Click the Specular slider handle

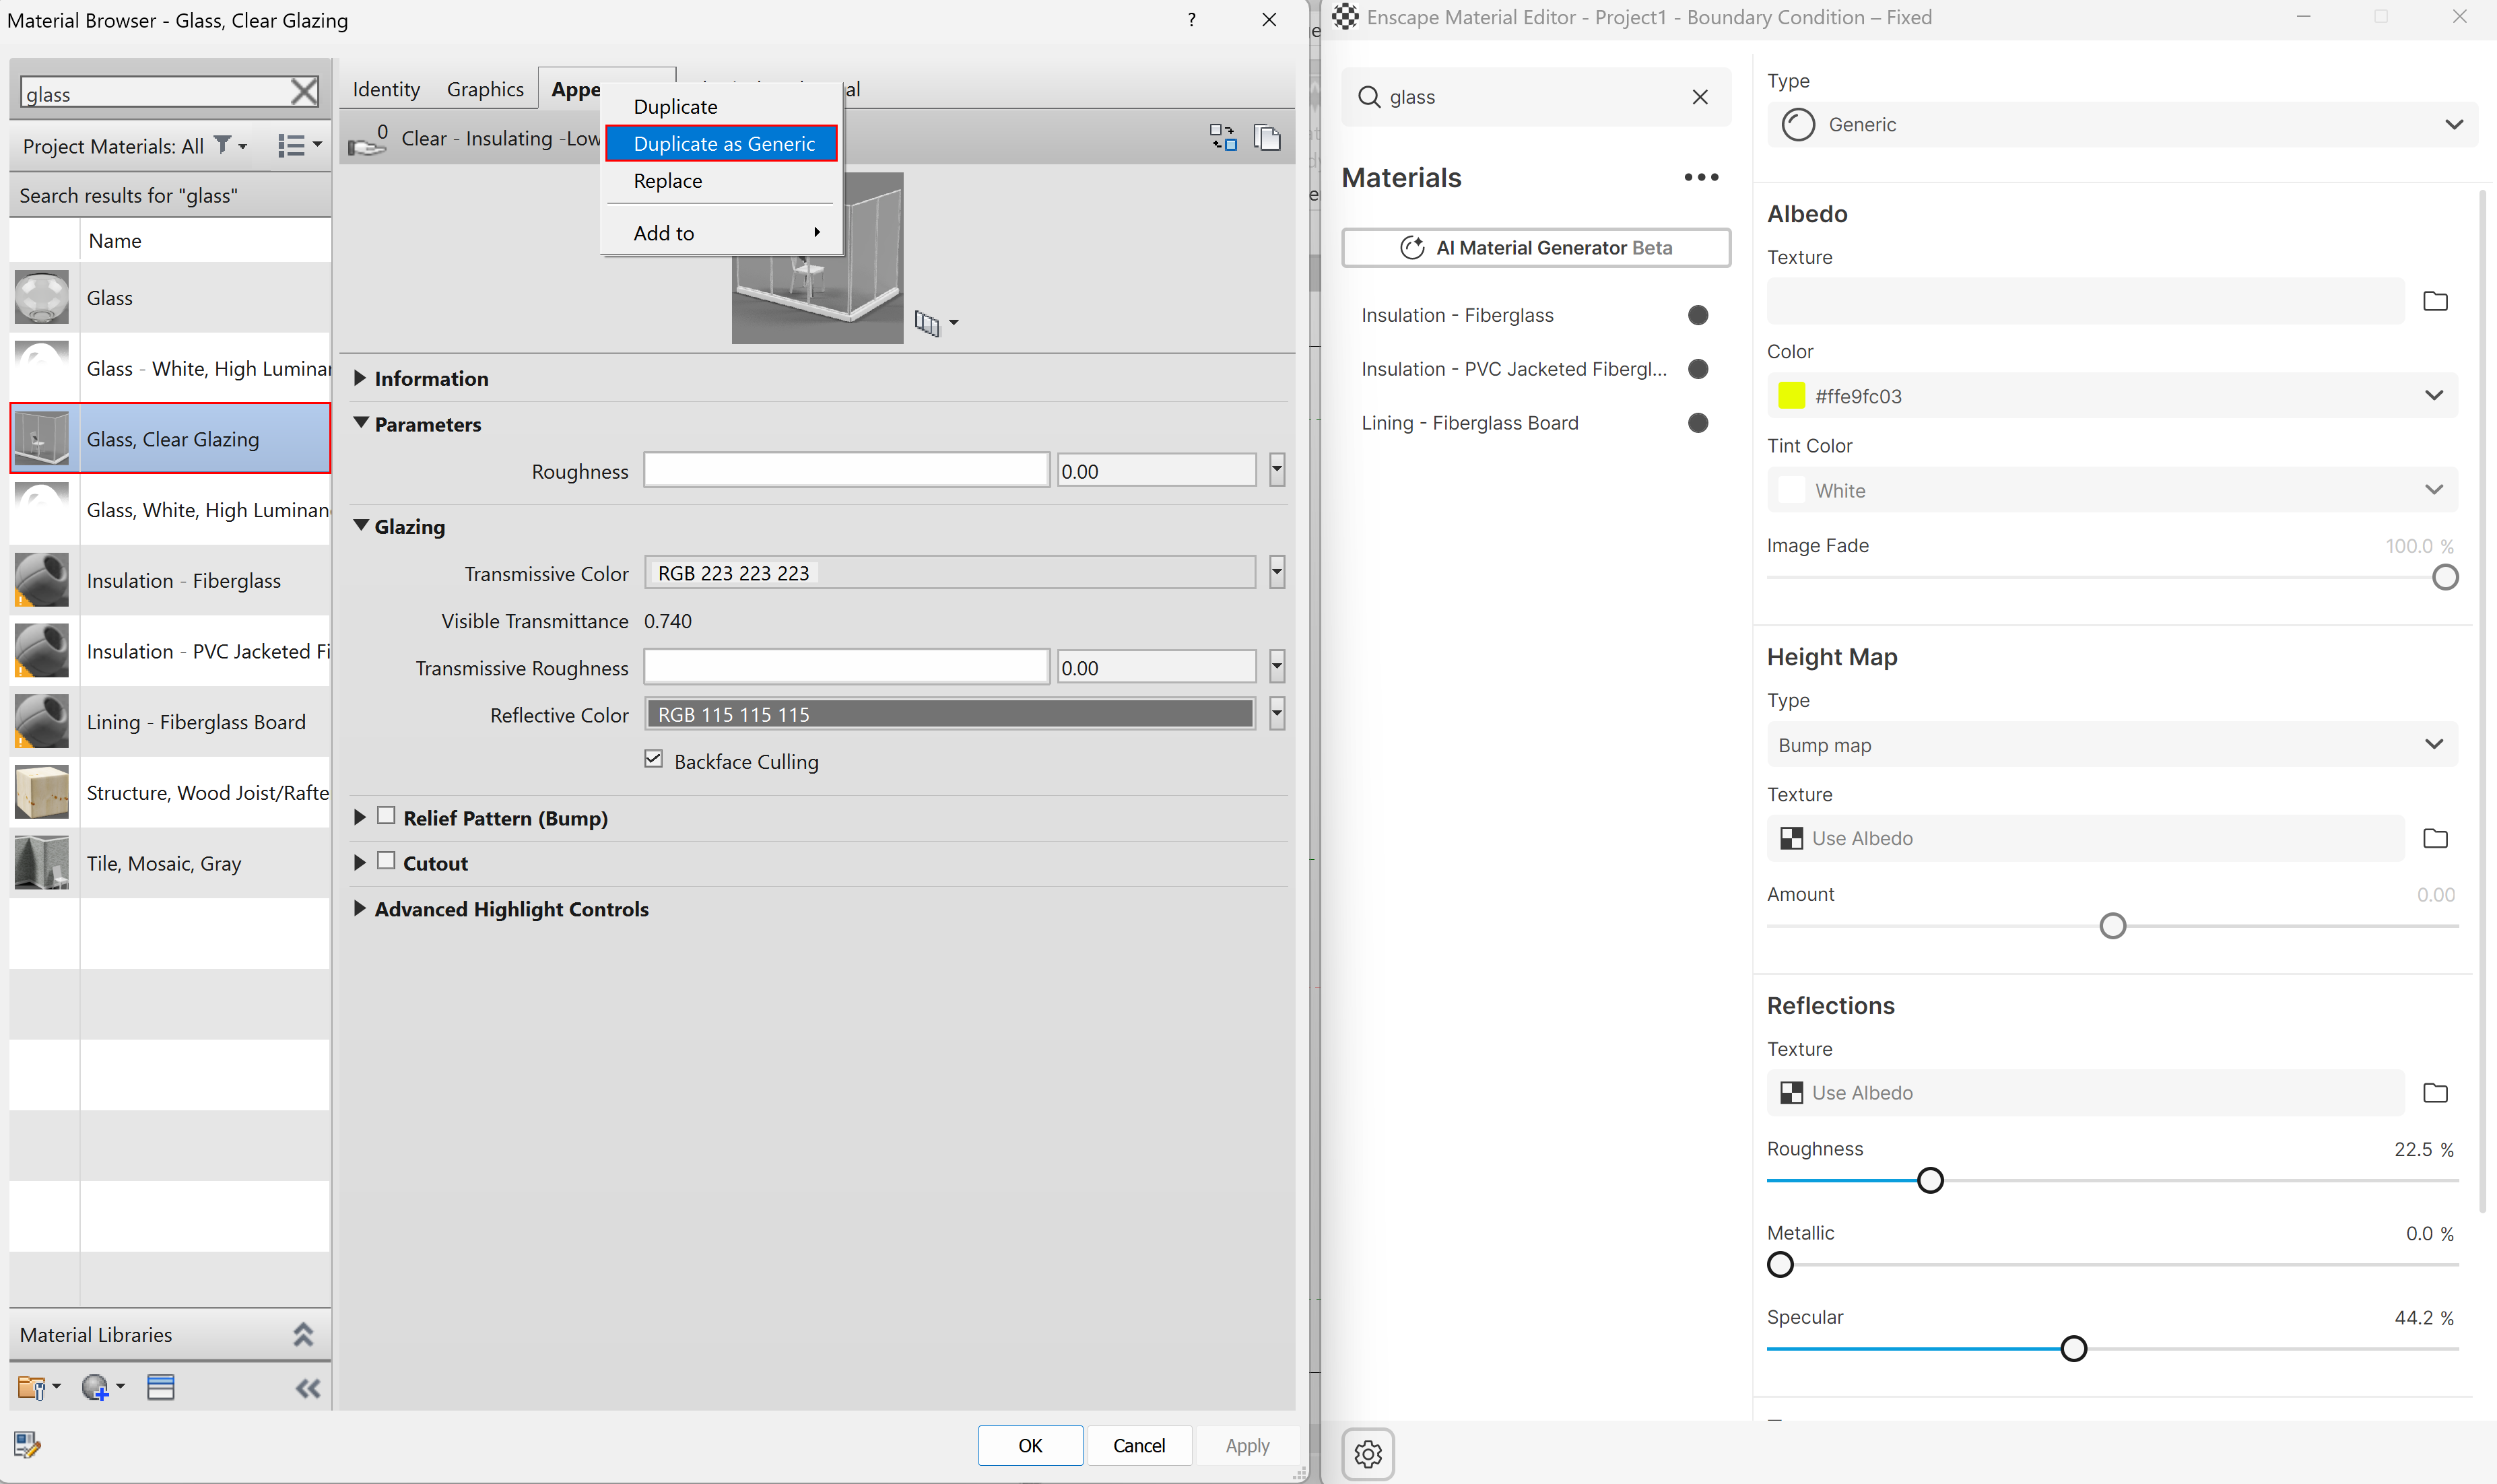click(x=2073, y=1348)
